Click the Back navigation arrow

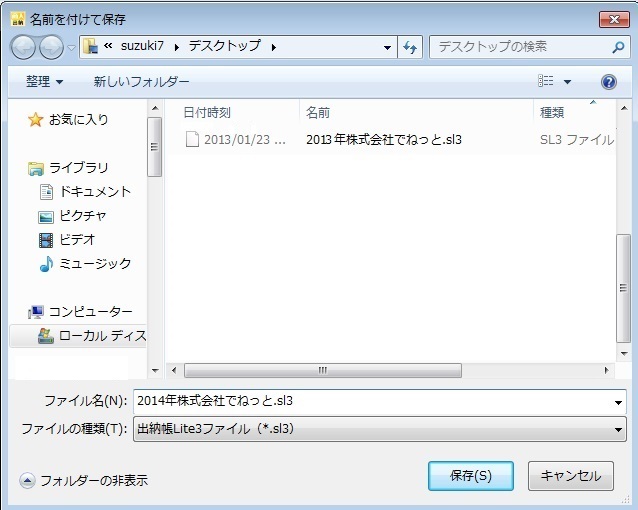pos(23,47)
